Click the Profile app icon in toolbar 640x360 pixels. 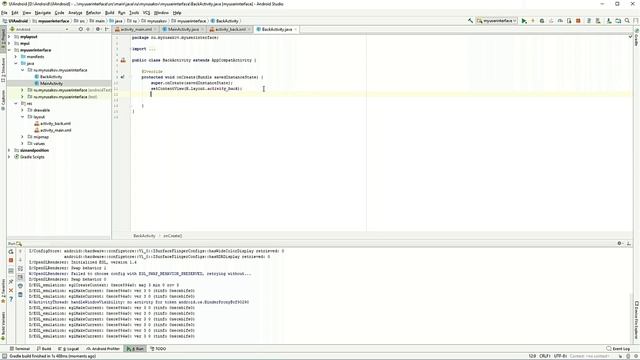[x=560, y=20]
